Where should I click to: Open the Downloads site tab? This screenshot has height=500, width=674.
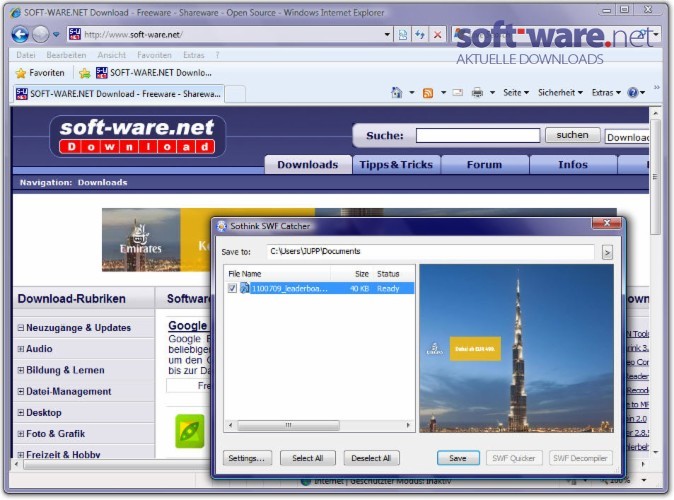[x=308, y=165]
